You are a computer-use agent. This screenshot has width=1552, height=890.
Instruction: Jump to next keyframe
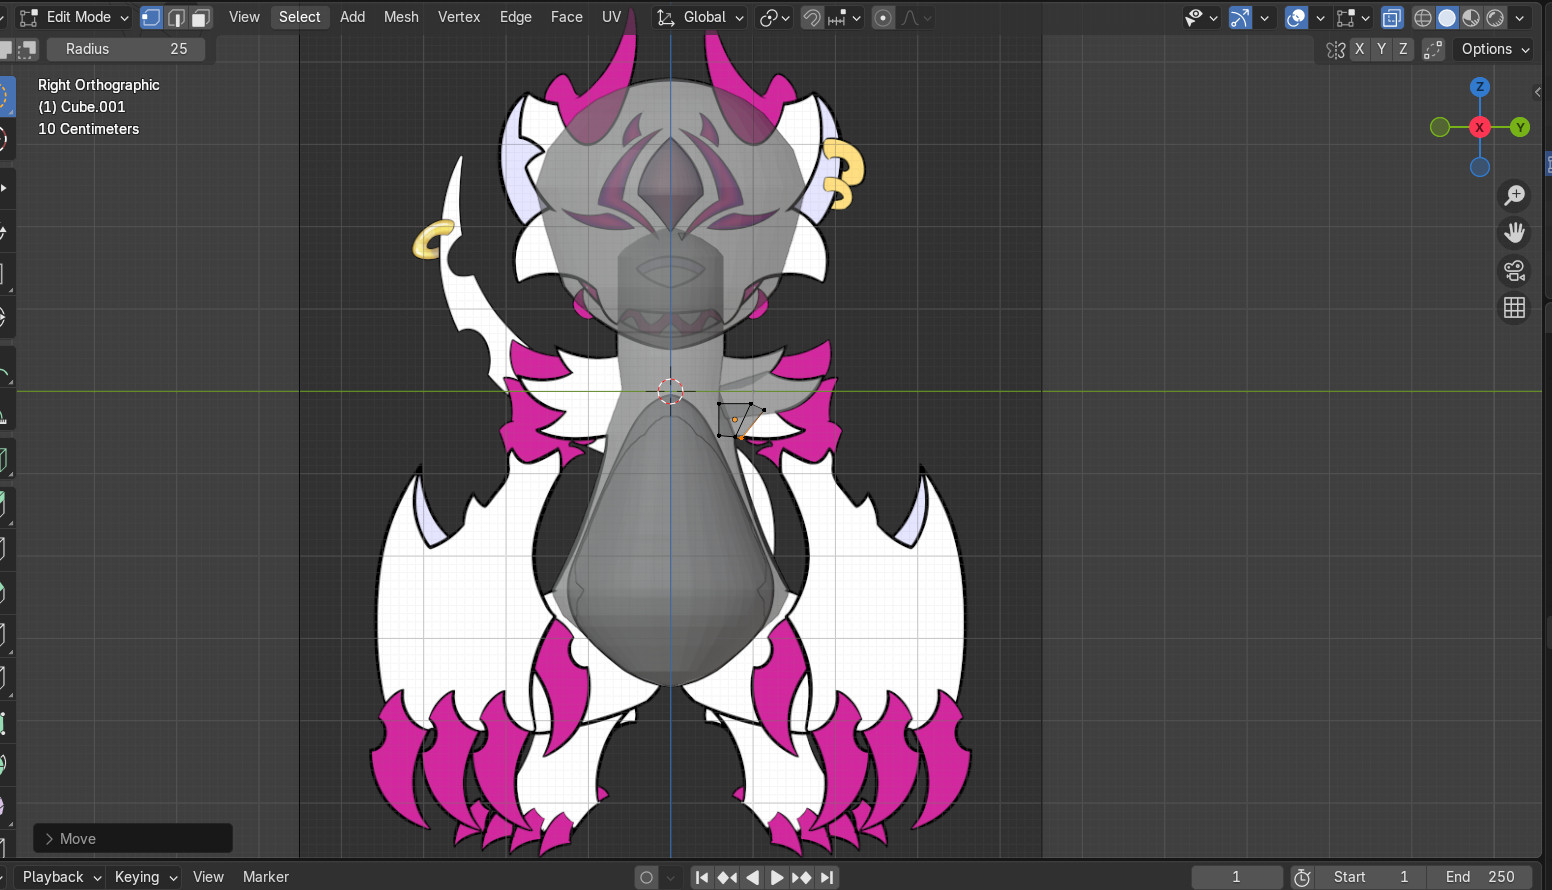coord(802,878)
